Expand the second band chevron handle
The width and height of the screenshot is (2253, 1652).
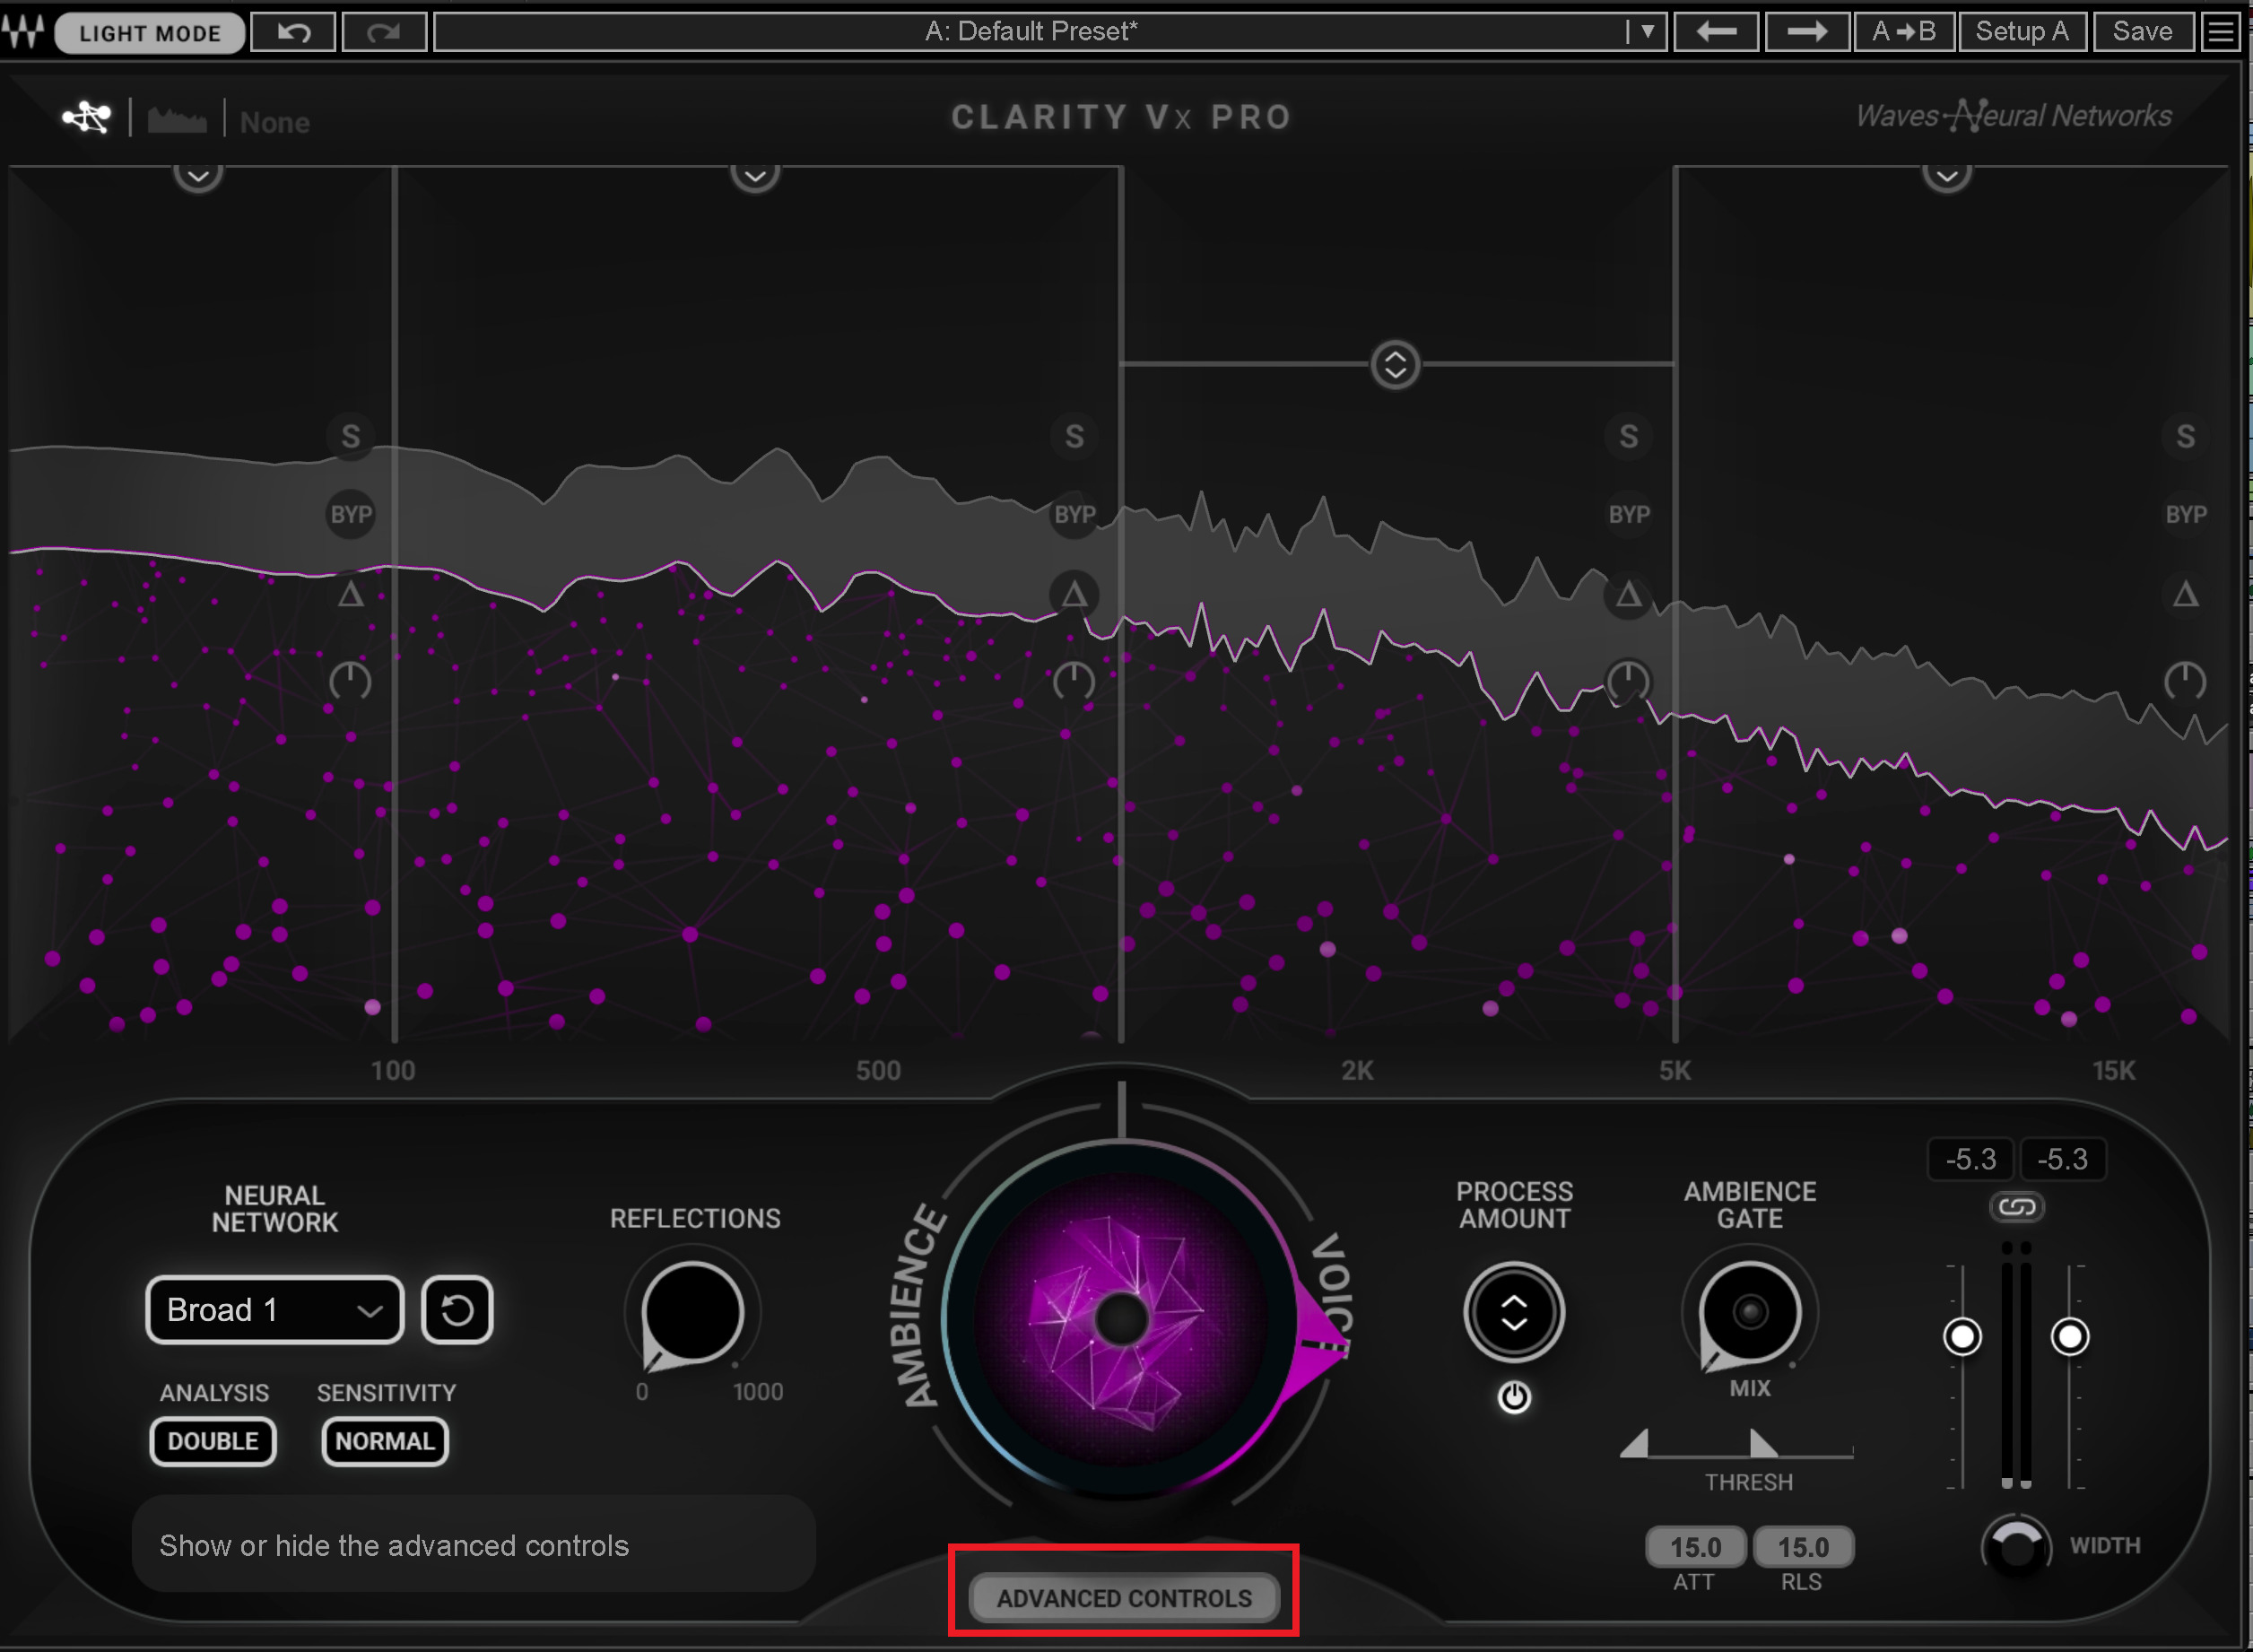(755, 176)
